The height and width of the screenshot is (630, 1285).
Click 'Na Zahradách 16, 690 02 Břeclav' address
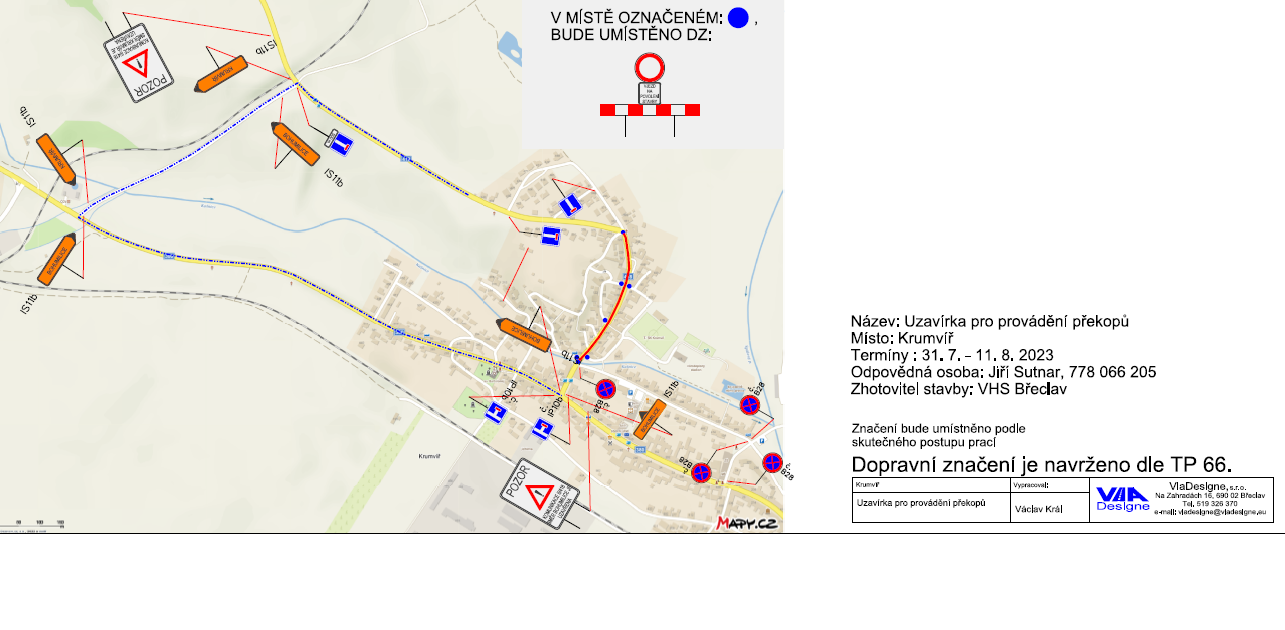(x=1211, y=495)
